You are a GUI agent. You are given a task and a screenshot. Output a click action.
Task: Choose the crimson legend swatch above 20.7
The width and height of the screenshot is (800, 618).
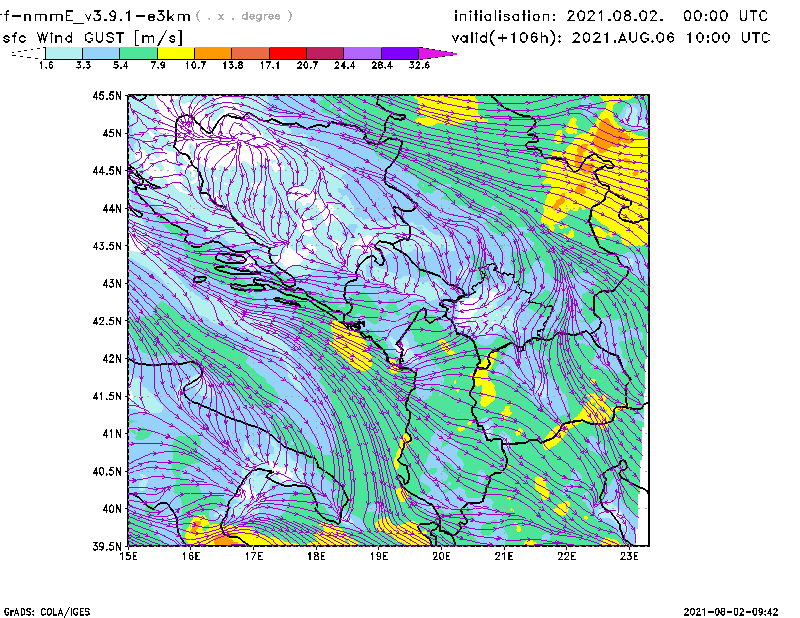click(325, 53)
